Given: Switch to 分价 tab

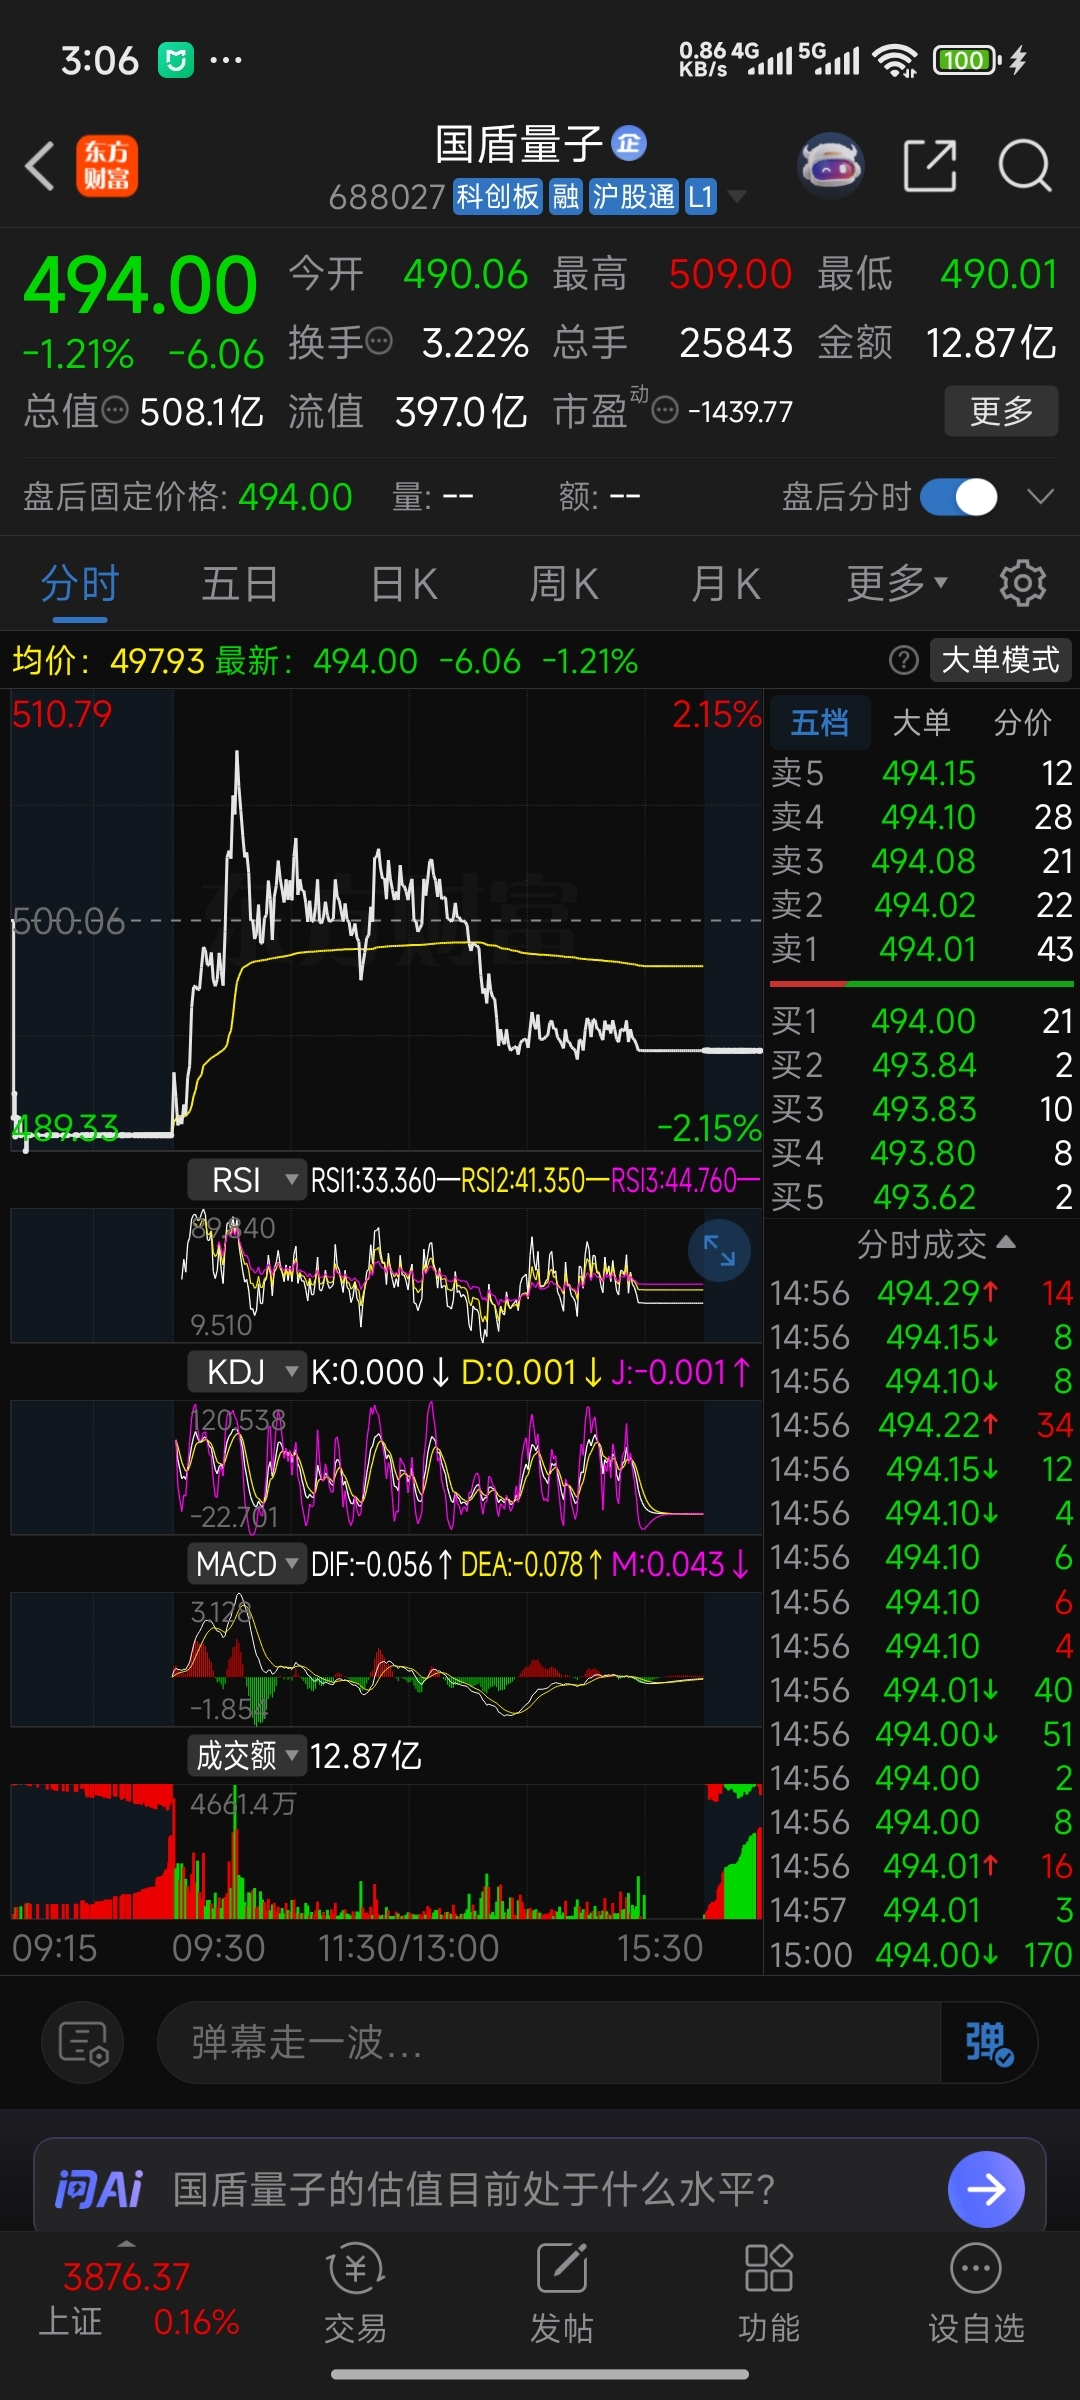Looking at the screenshot, I should (1023, 722).
